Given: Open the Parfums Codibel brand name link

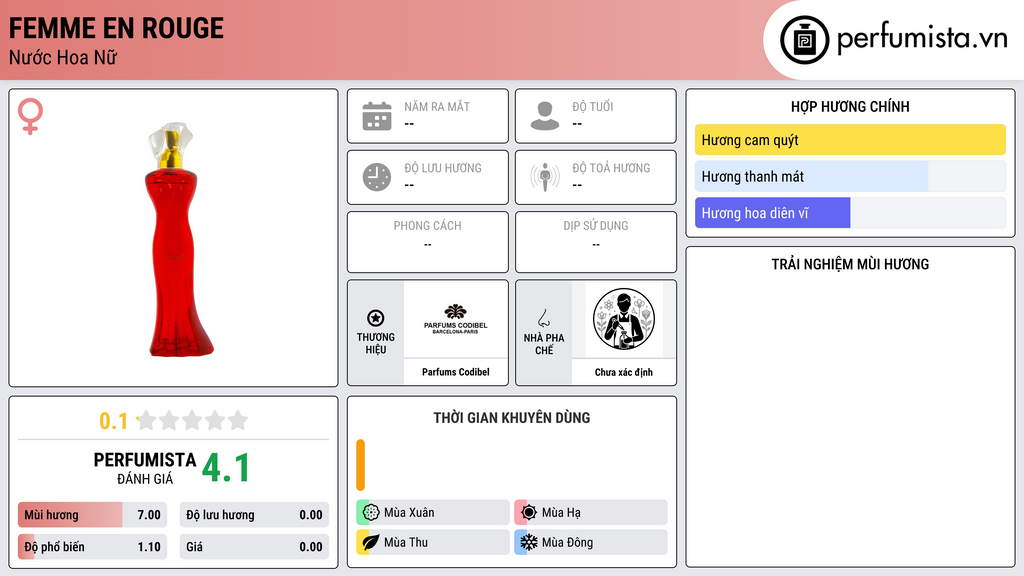Looking at the screenshot, I should (x=456, y=372).
